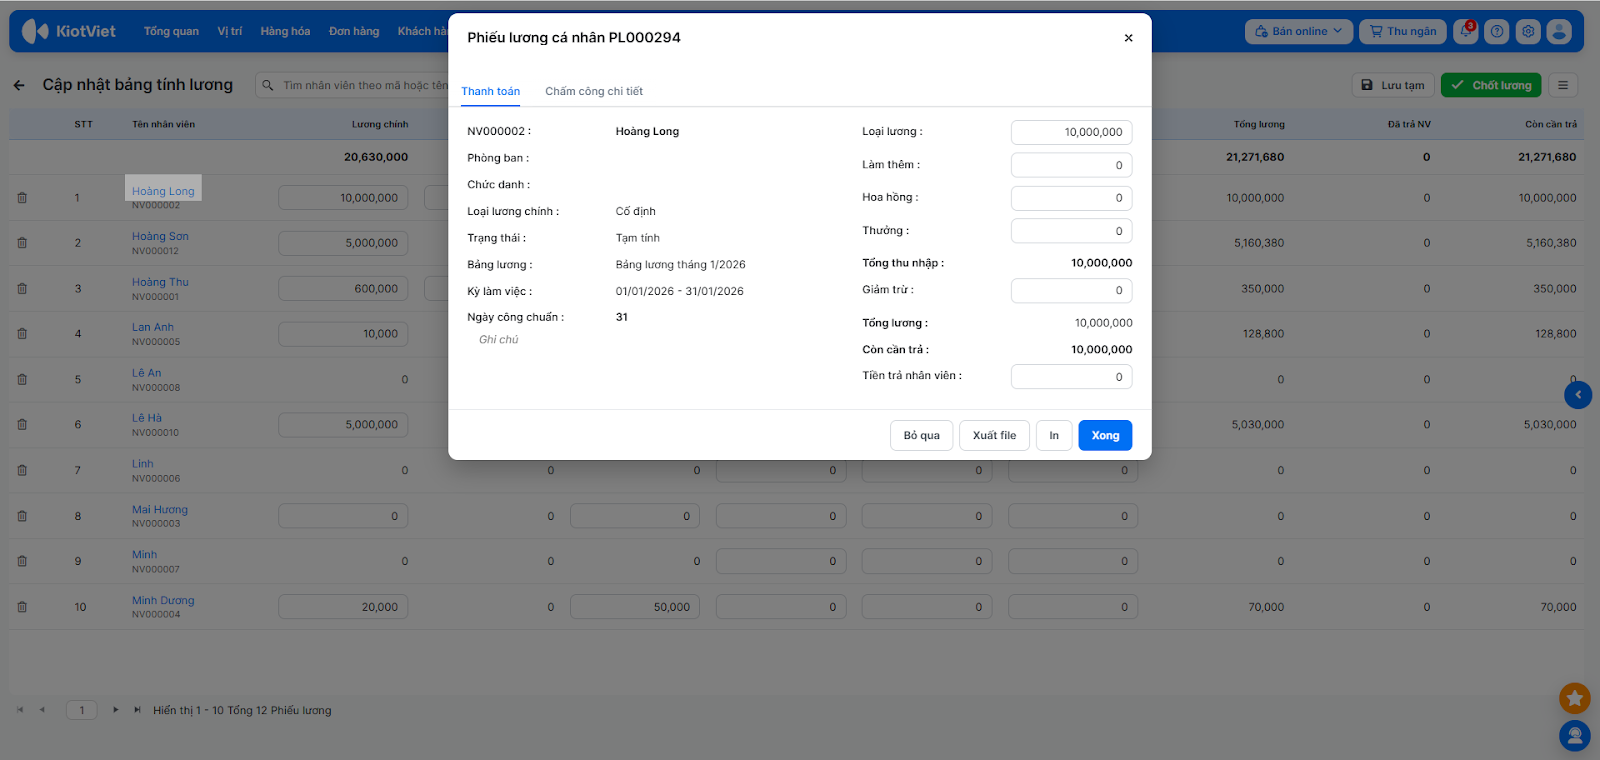Click the Thưởng amount field
Viewport: 1600px width, 760px height.
(x=1071, y=231)
